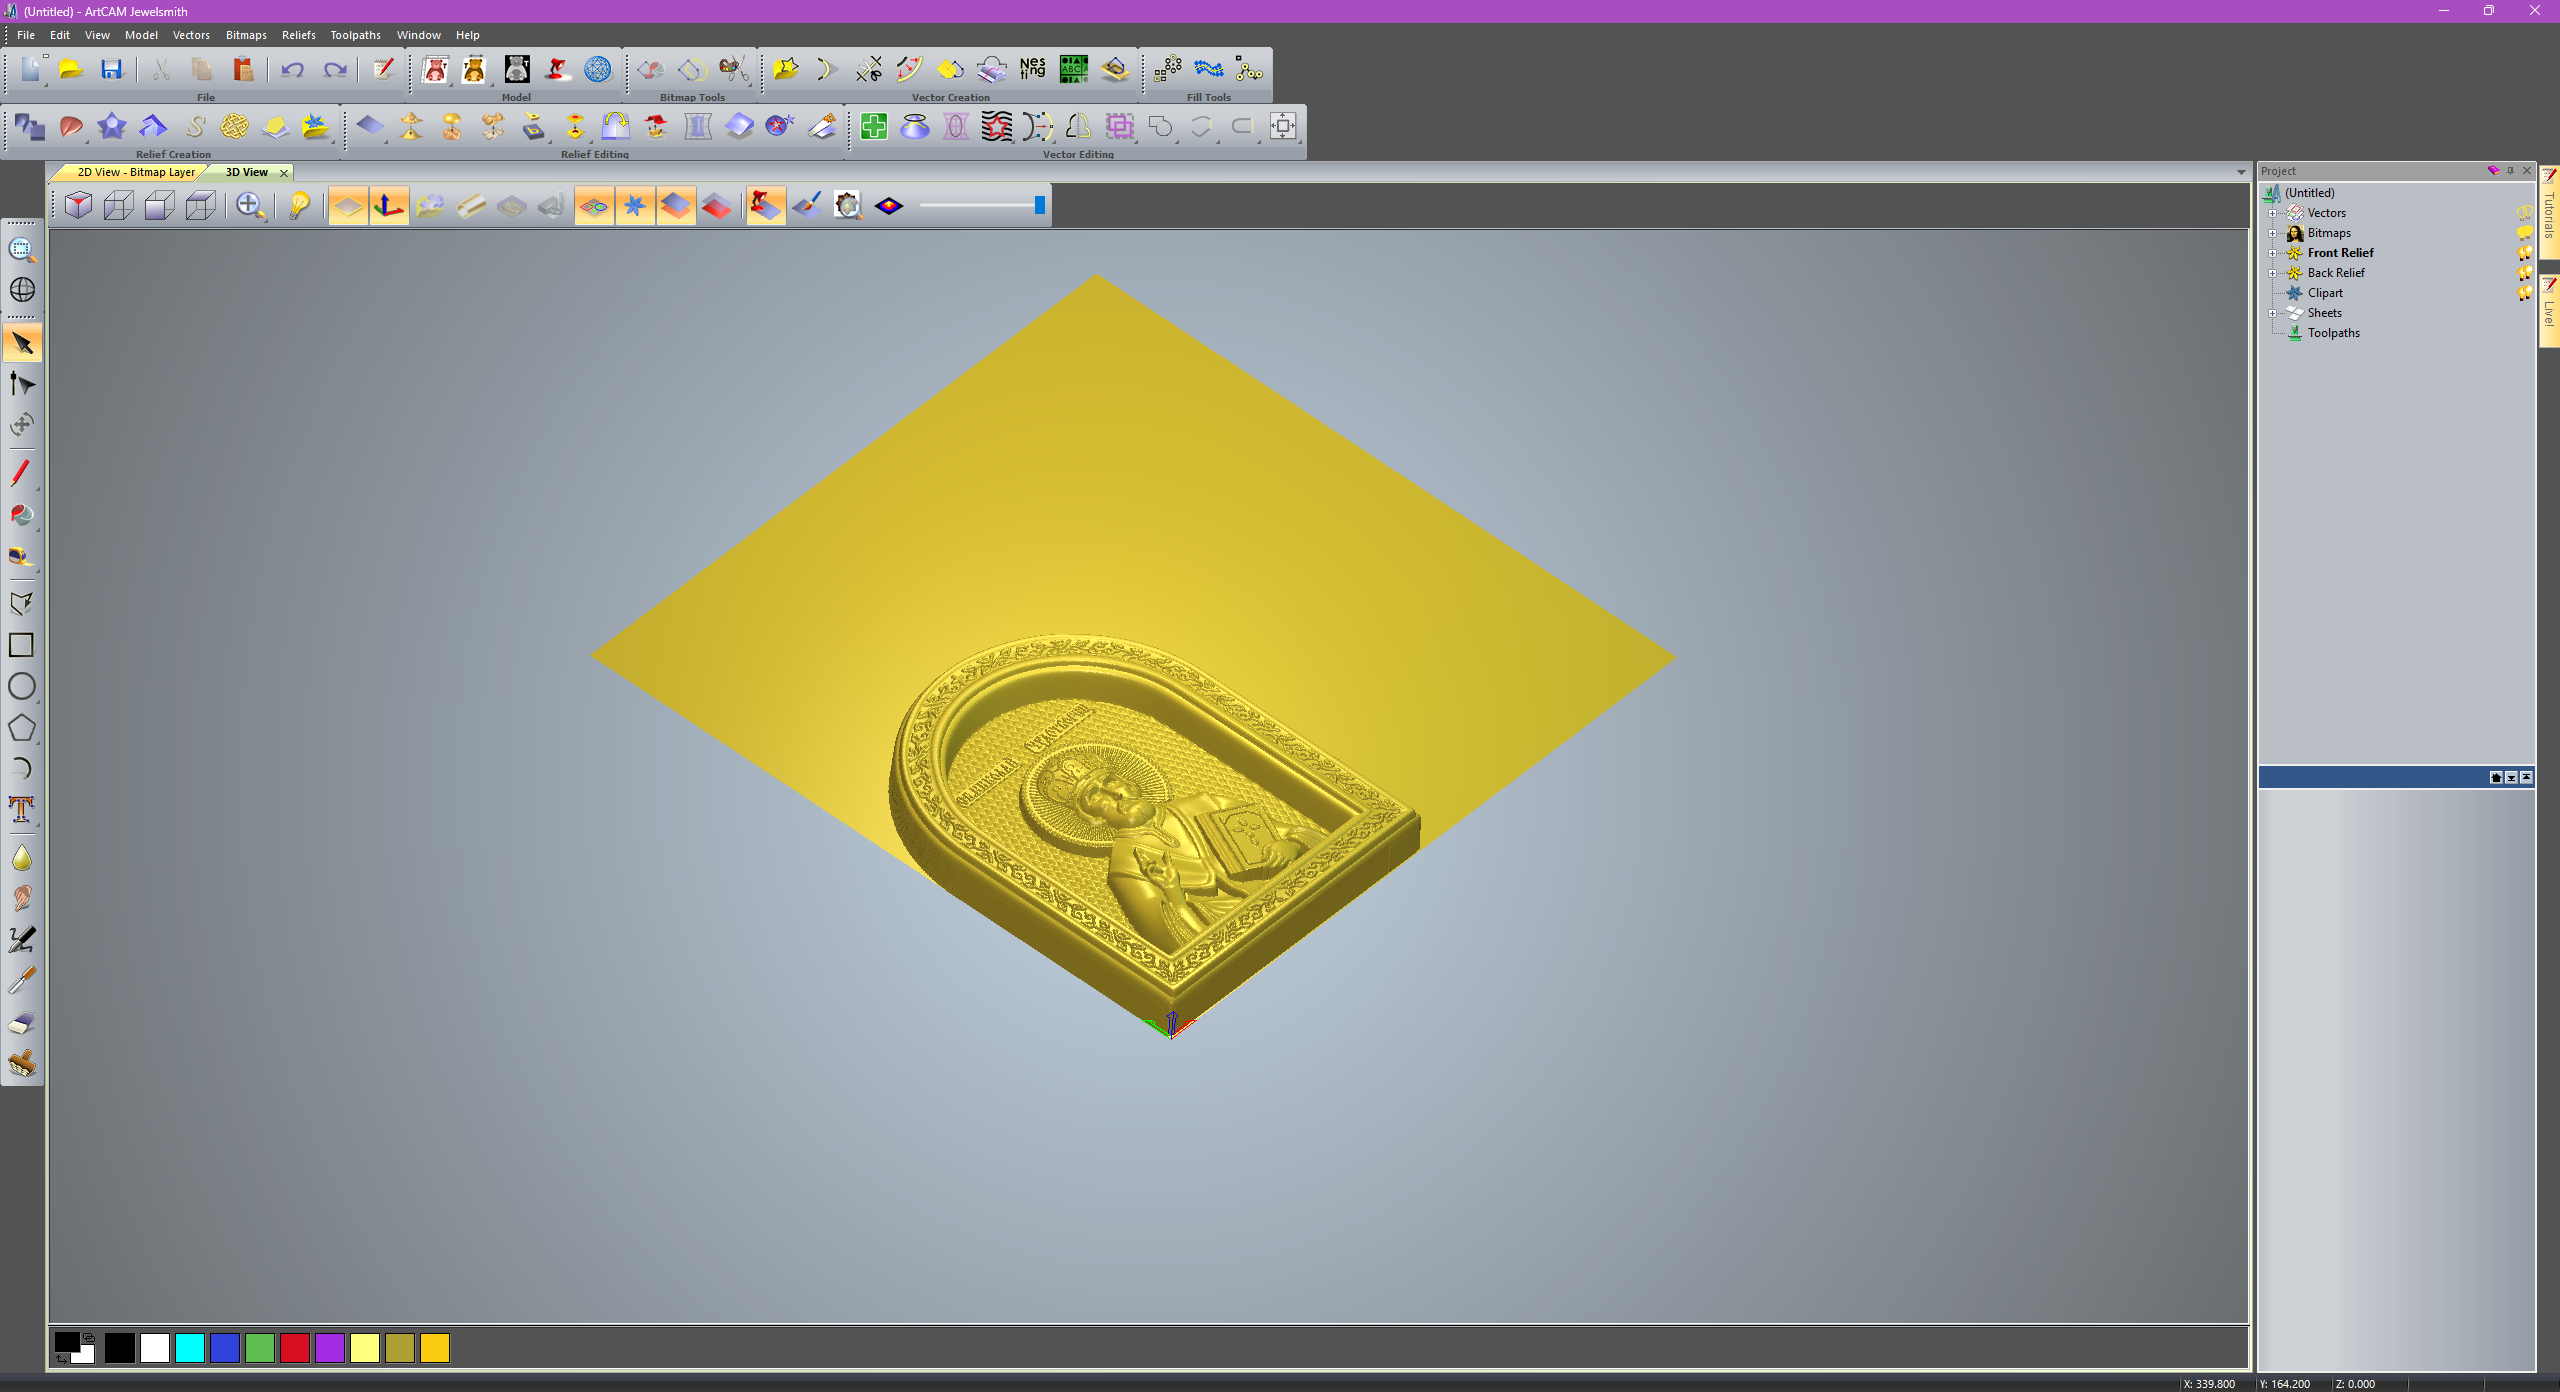The height and width of the screenshot is (1392, 2560).
Task: Expand the Back Relief tree node
Action: 2272,273
